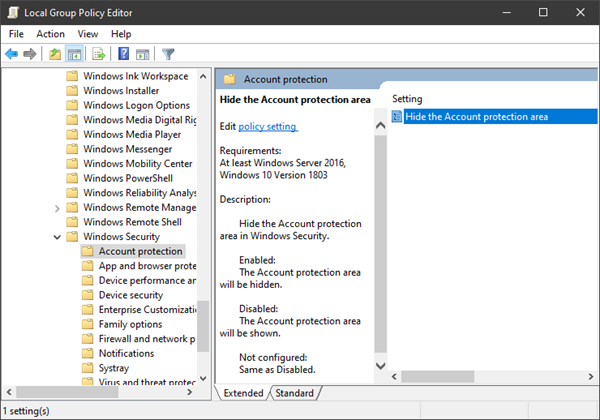This screenshot has height=420, width=600.
Task: Select Systray tree item
Action: point(114,368)
